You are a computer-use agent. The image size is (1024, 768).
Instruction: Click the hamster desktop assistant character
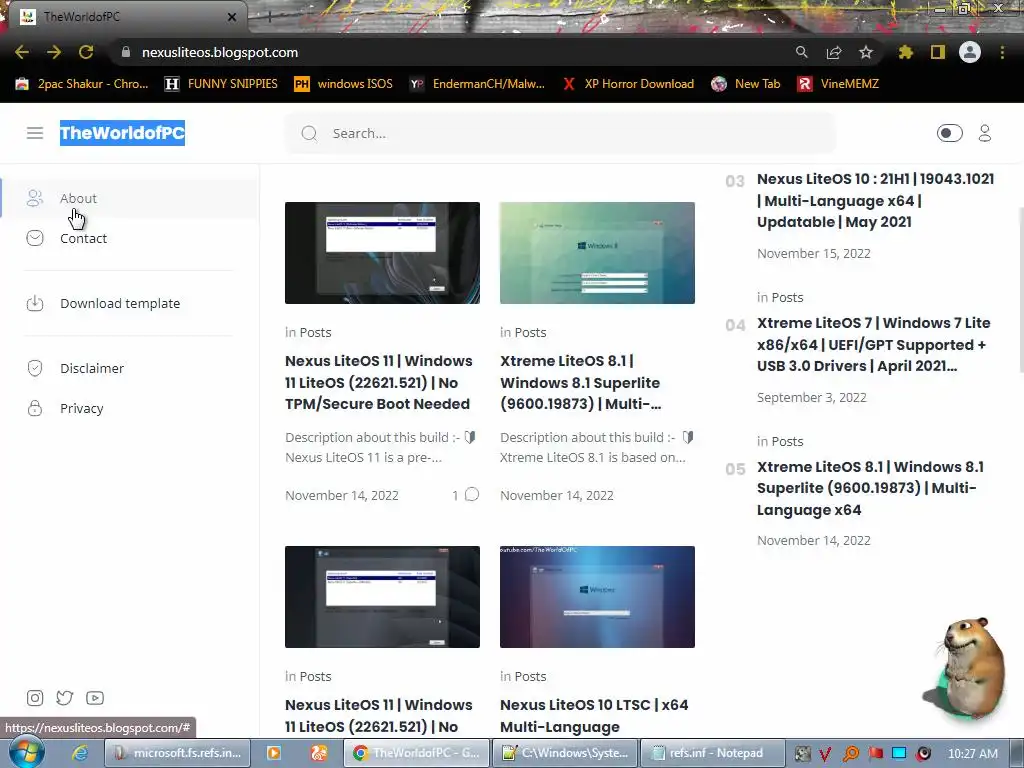[968, 669]
